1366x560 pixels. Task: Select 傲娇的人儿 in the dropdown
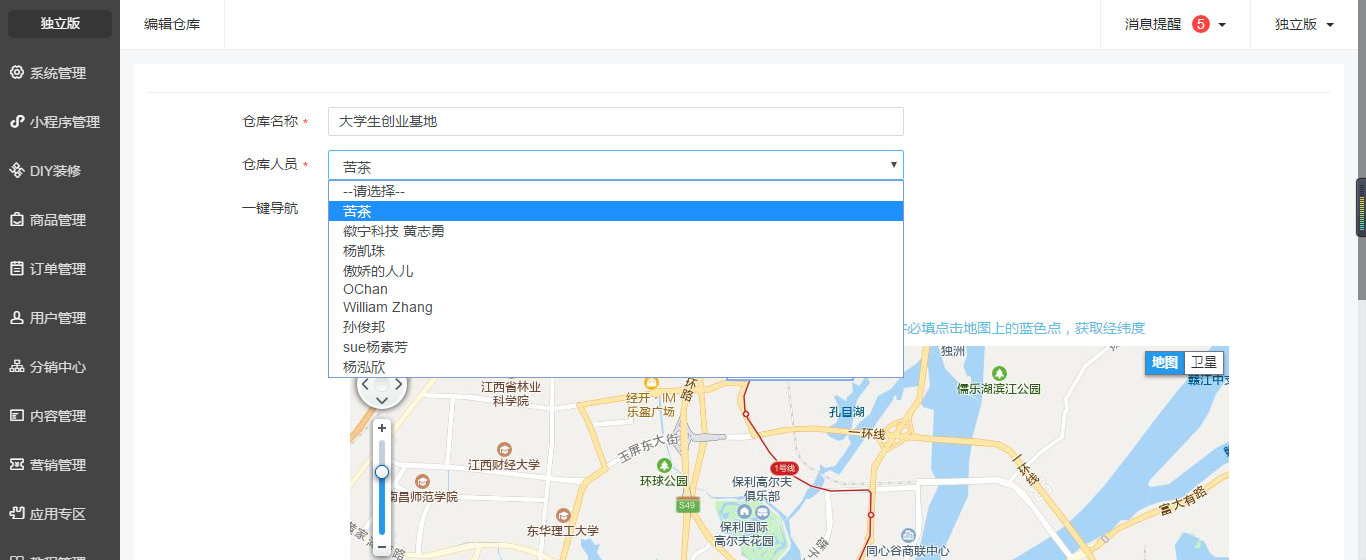[x=616, y=270]
